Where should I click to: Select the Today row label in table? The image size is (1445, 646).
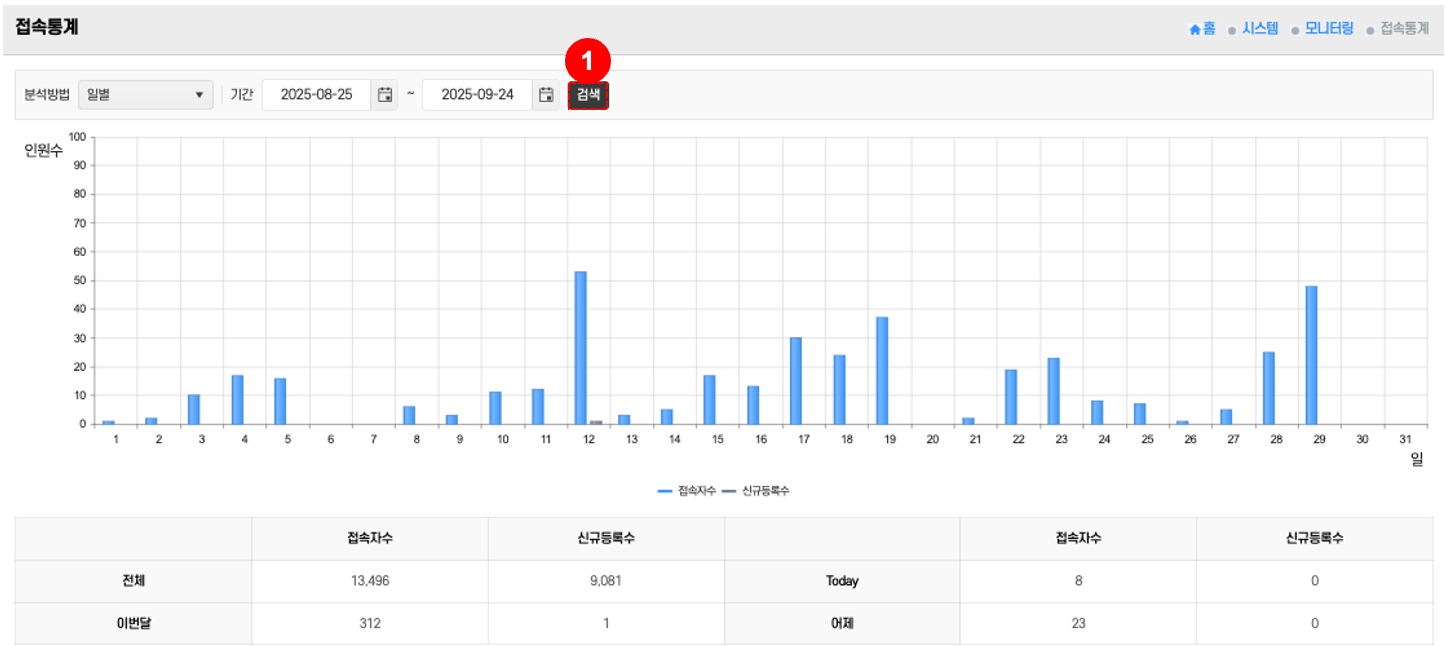(841, 581)
